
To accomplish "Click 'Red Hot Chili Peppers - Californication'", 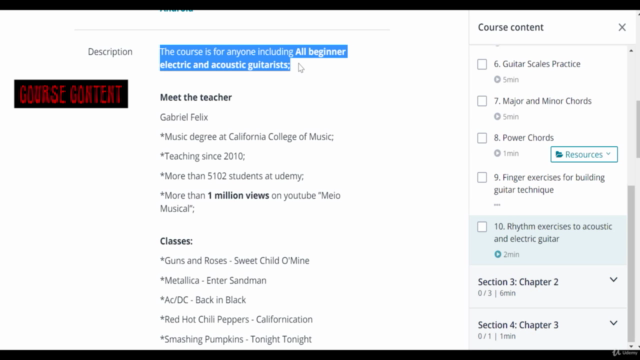I will click(x=236, y=319).
